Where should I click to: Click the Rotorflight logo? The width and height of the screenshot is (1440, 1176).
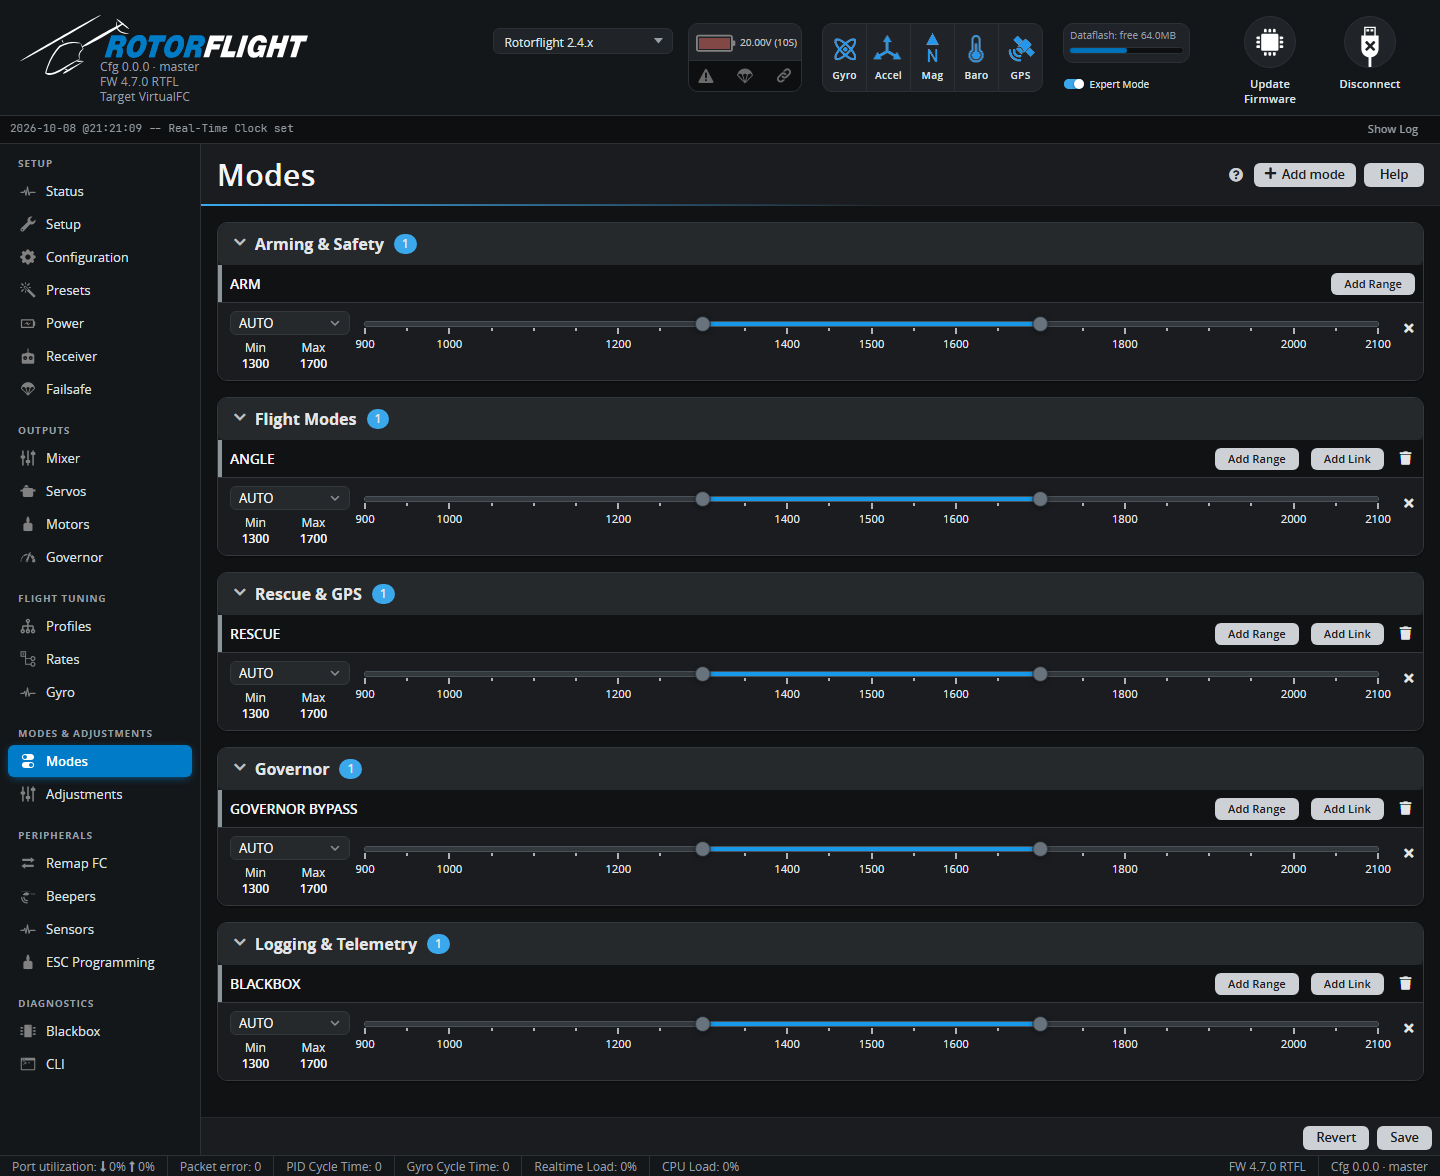[165, 46]
